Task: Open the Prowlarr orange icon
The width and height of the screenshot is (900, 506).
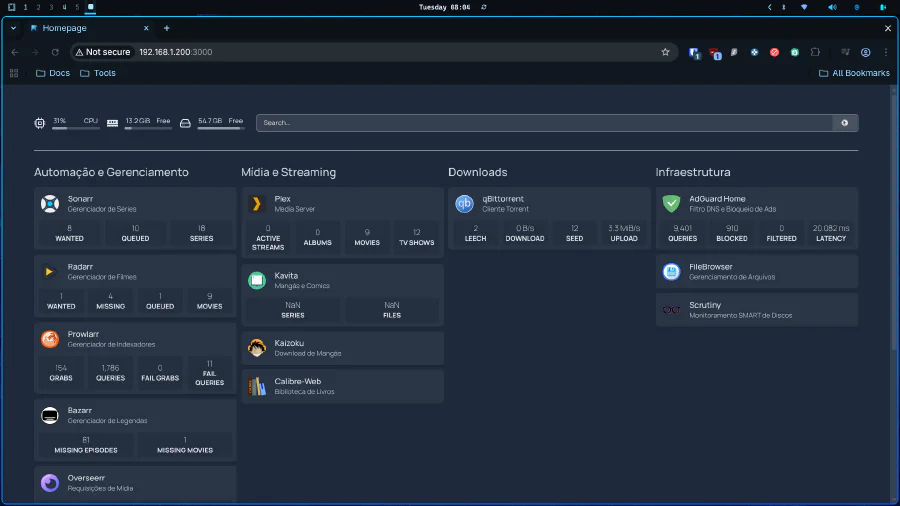Action: (50, 339)
